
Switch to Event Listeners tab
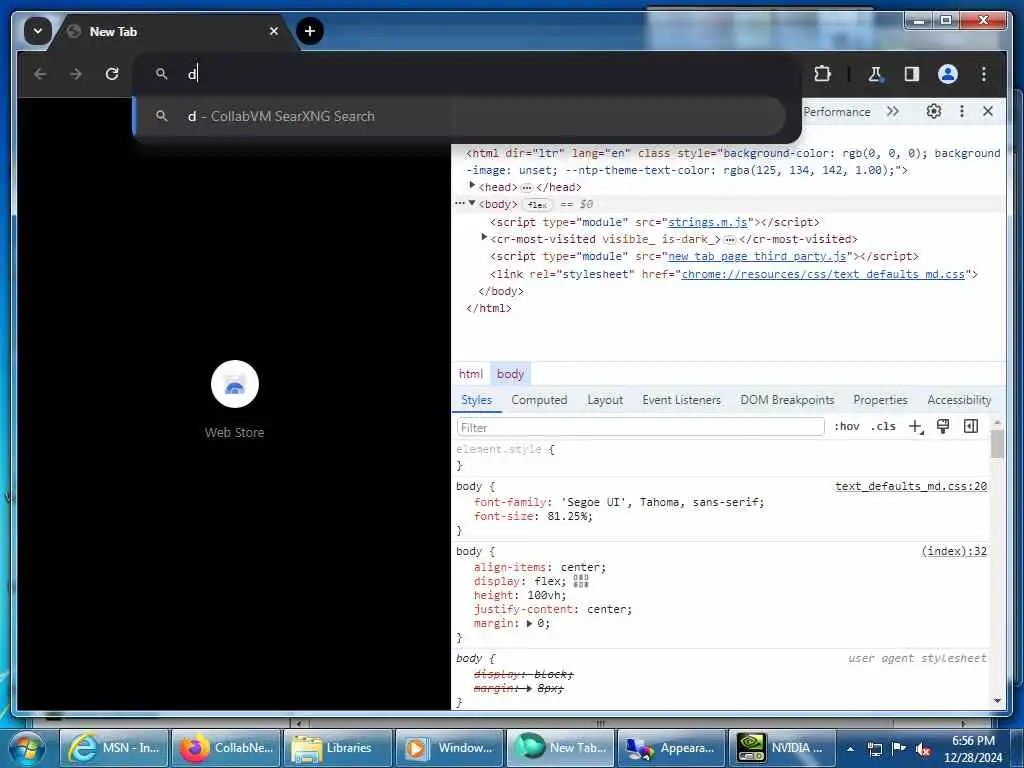pos(681,400)
